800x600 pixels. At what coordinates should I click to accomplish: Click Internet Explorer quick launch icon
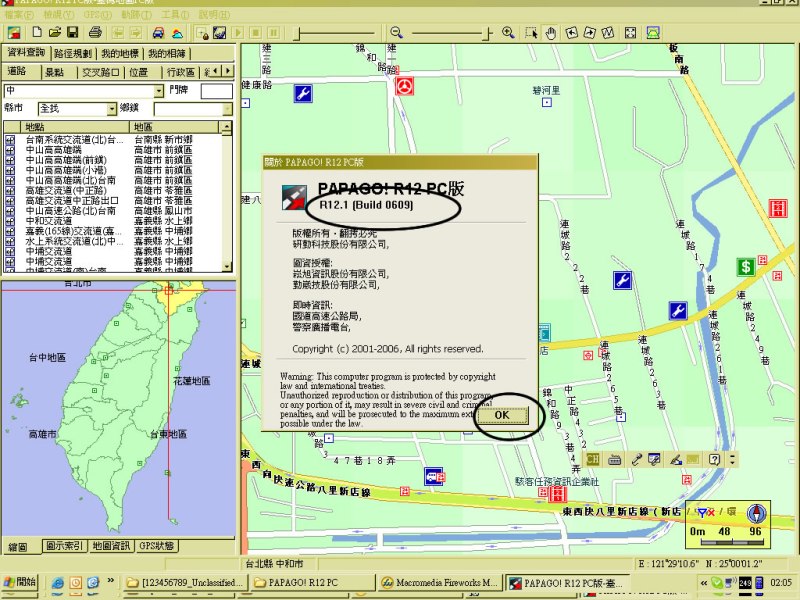(x=58, y=582)
